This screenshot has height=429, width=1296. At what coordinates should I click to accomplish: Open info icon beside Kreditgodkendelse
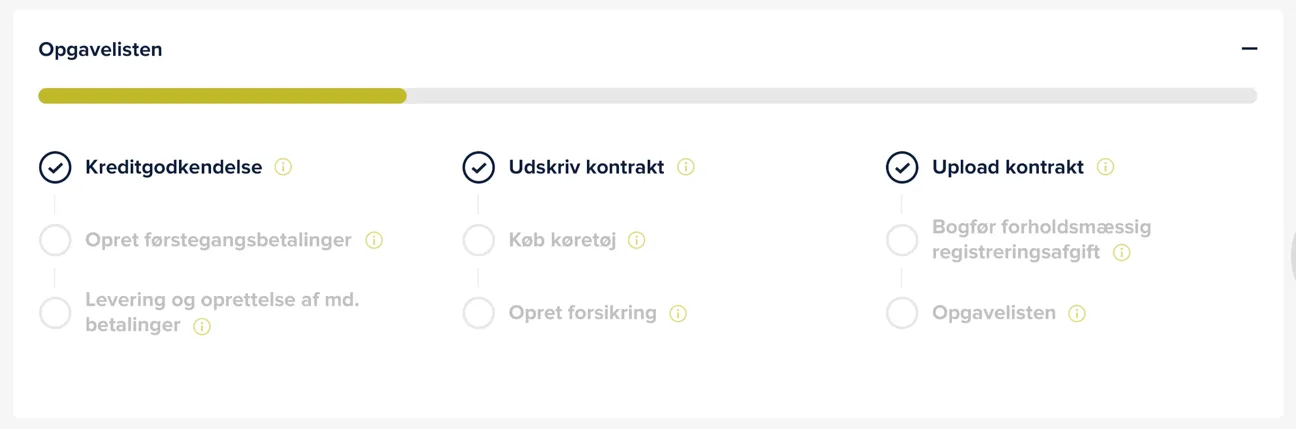coord(283,167)
